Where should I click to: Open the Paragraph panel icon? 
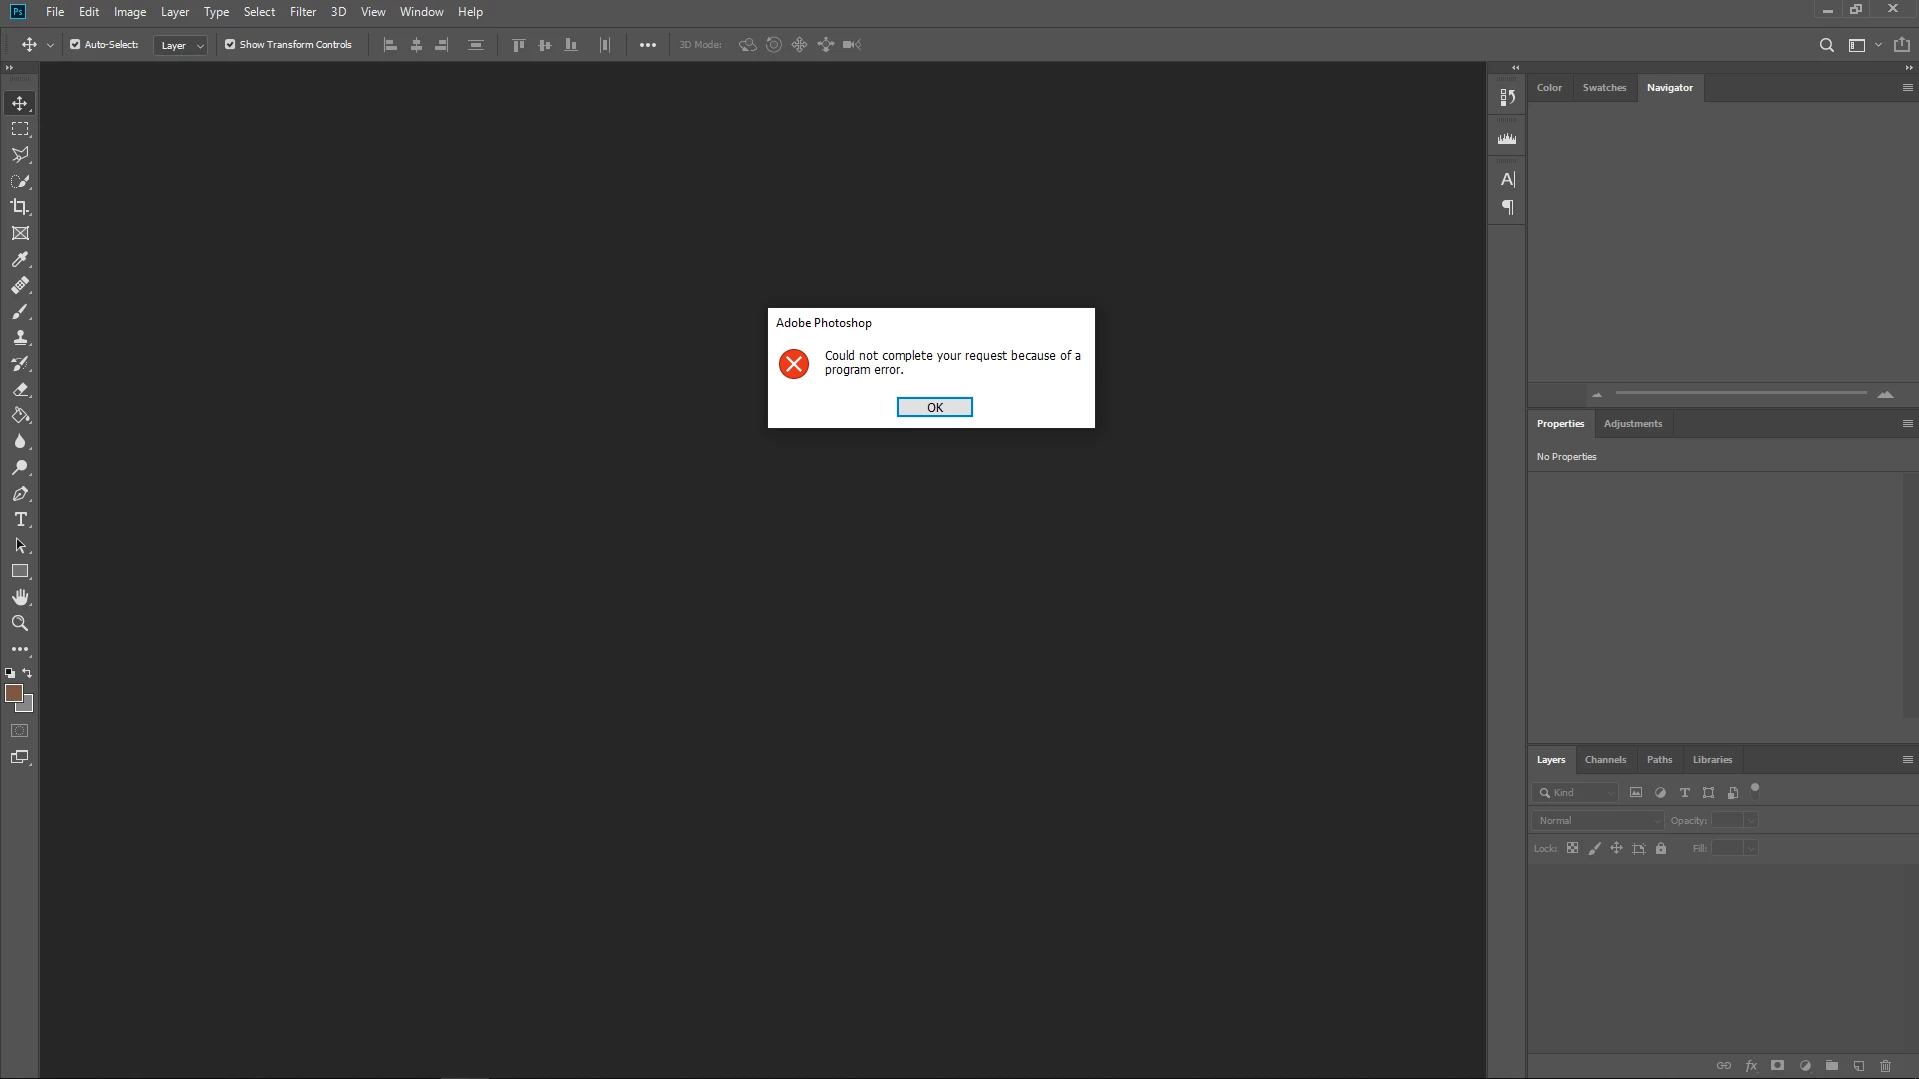(1507, 207)
